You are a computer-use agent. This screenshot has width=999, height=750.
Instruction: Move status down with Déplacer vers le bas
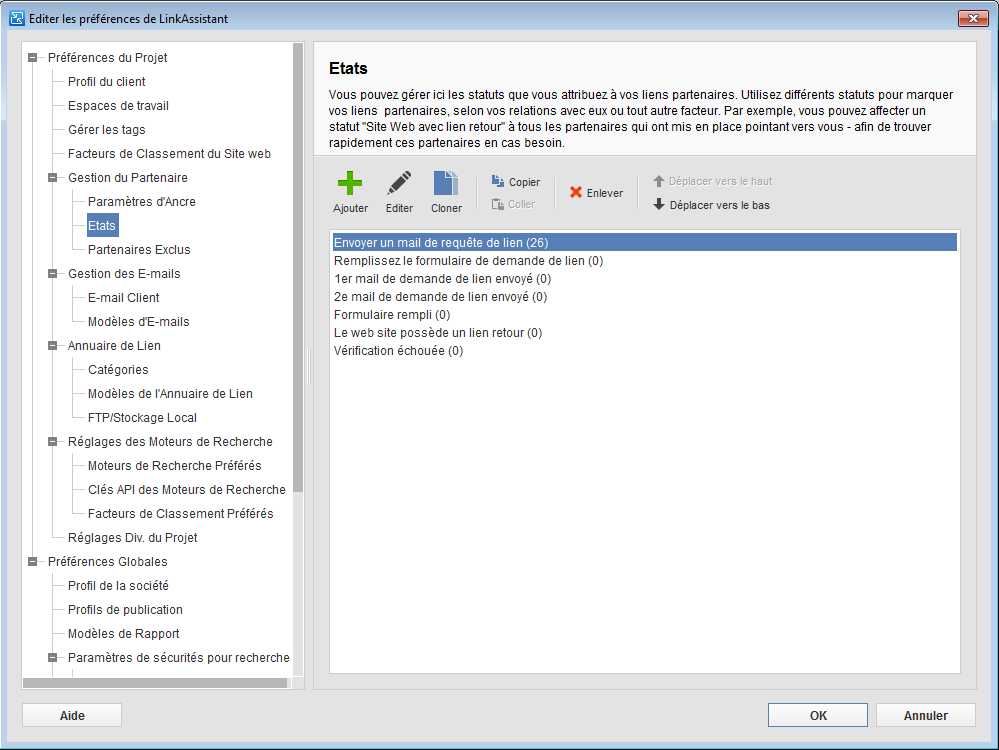tap(711, 205)
